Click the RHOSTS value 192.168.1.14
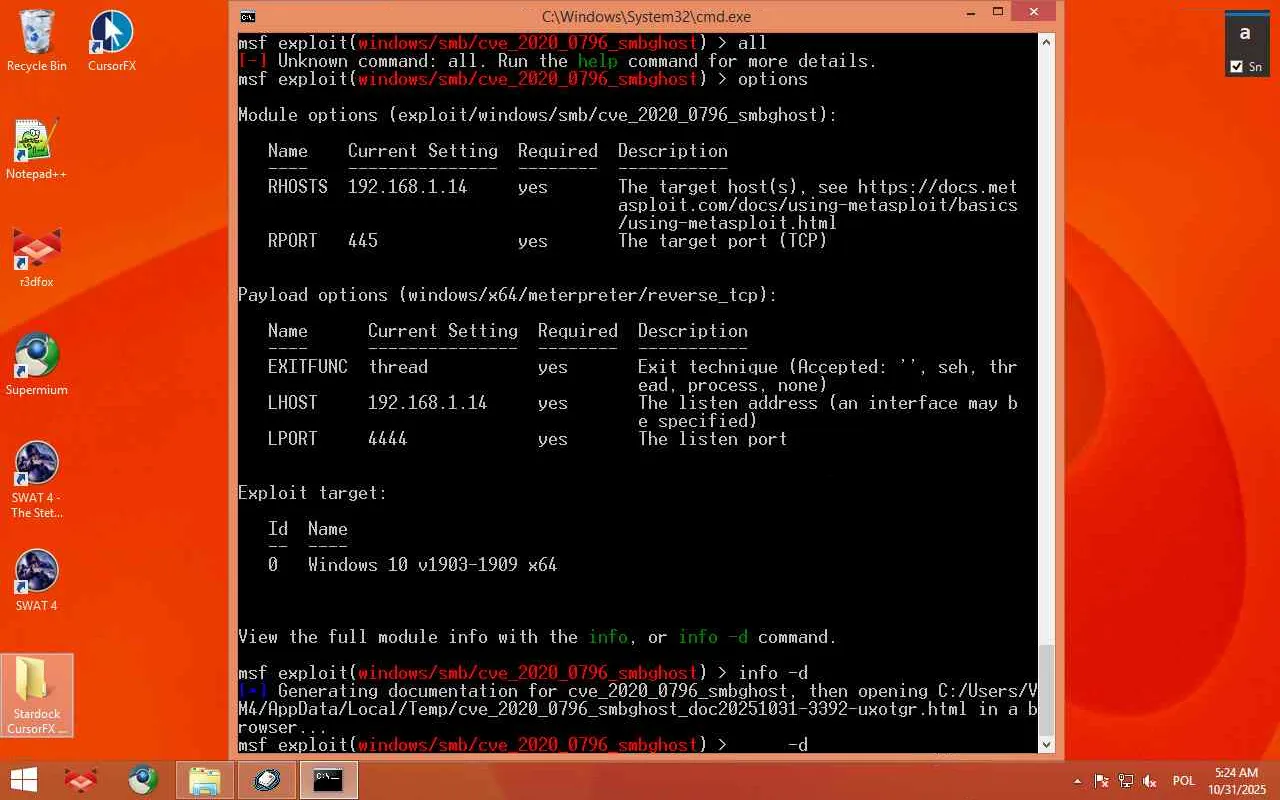The width and height of the screenshot is (1280, 800). click(x=408, y=187)
